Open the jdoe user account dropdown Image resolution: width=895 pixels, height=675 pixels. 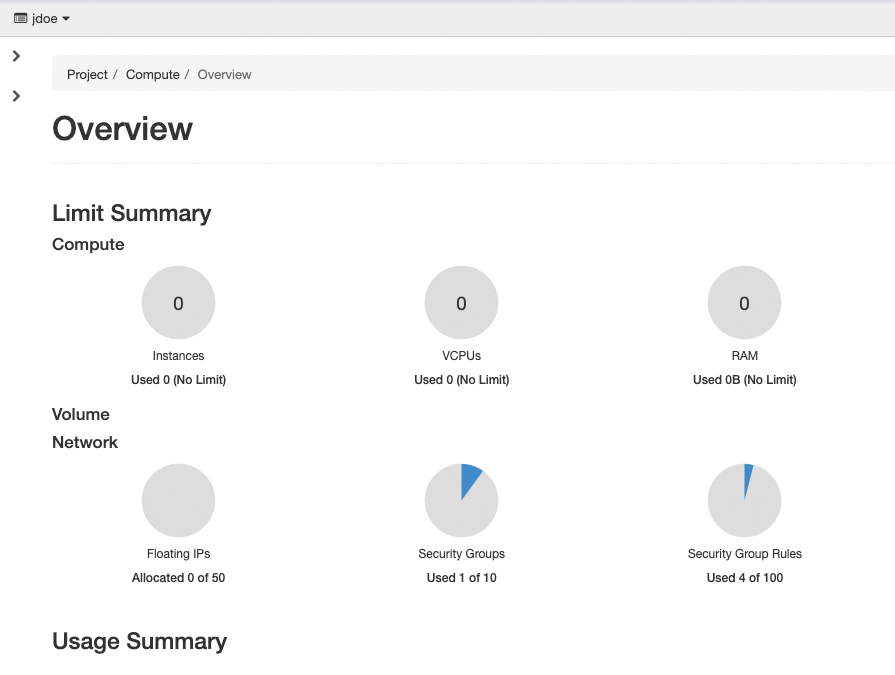(41, 17)
